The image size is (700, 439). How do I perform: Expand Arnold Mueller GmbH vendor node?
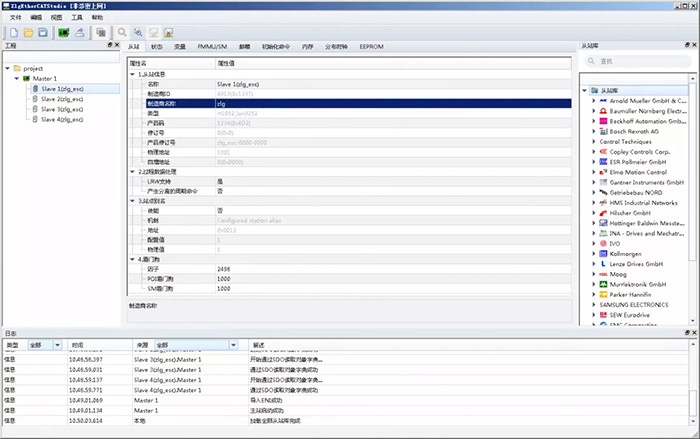(594, 100)
